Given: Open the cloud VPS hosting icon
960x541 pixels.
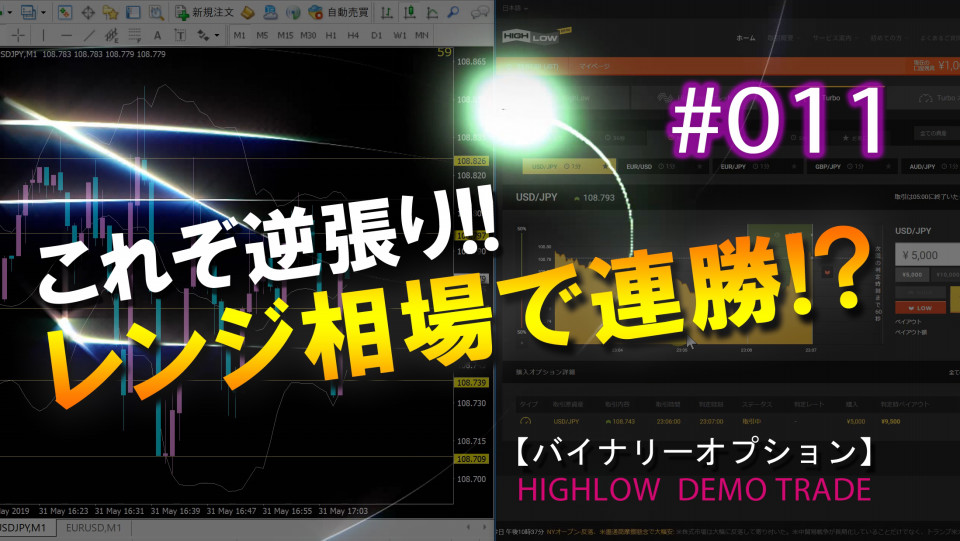Looking at the screenshot, I should [271, 12].
